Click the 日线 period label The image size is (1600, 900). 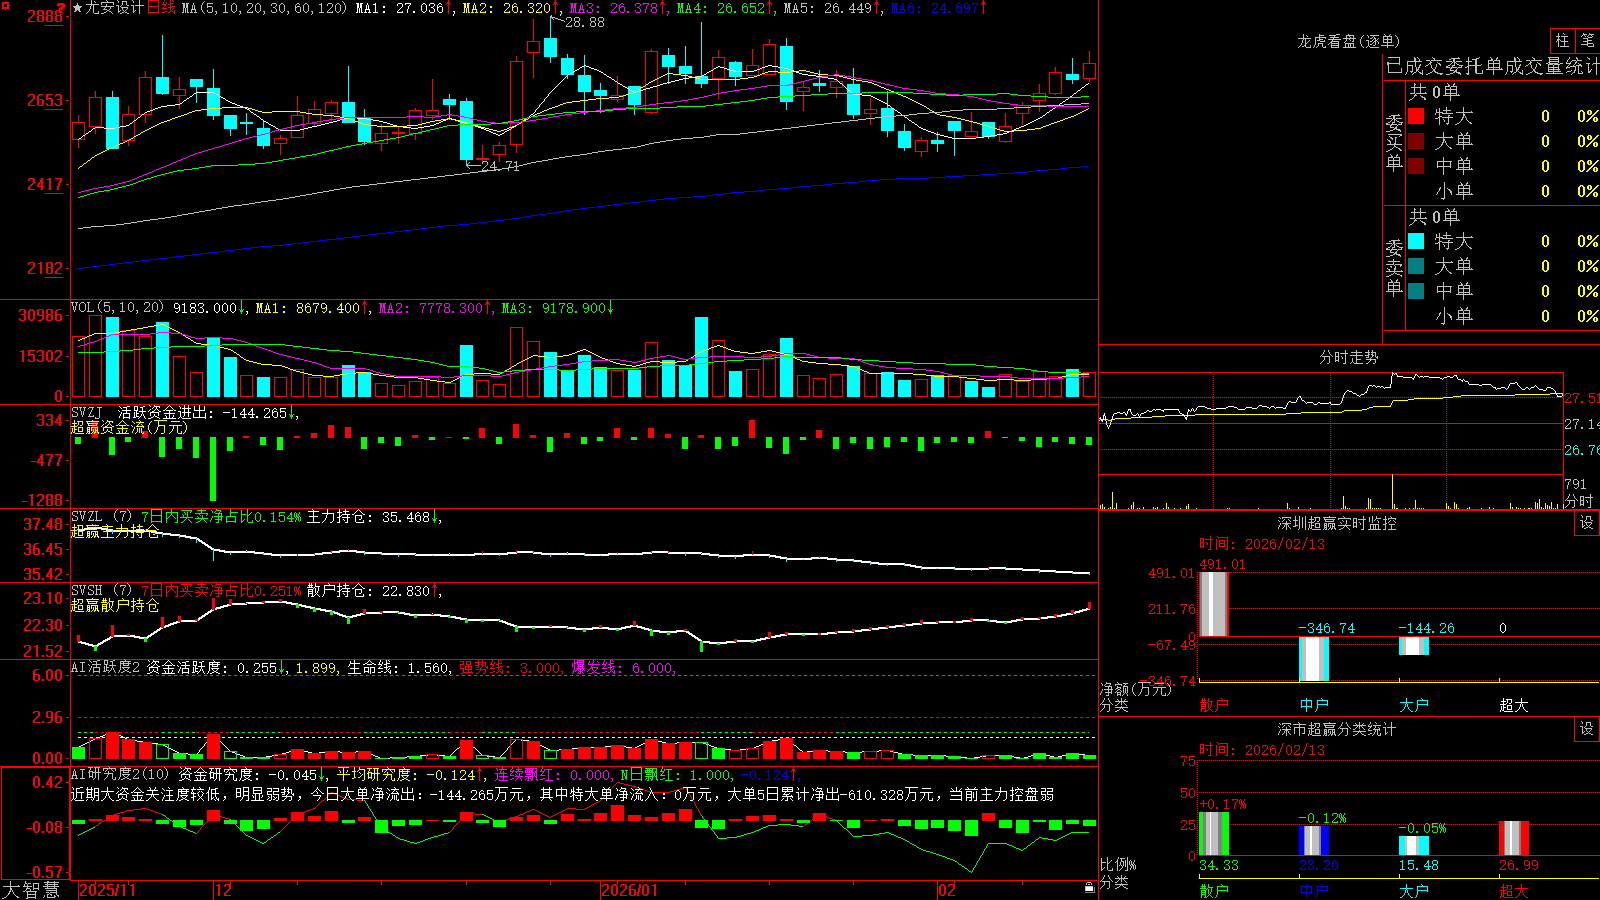click(161, 8)
